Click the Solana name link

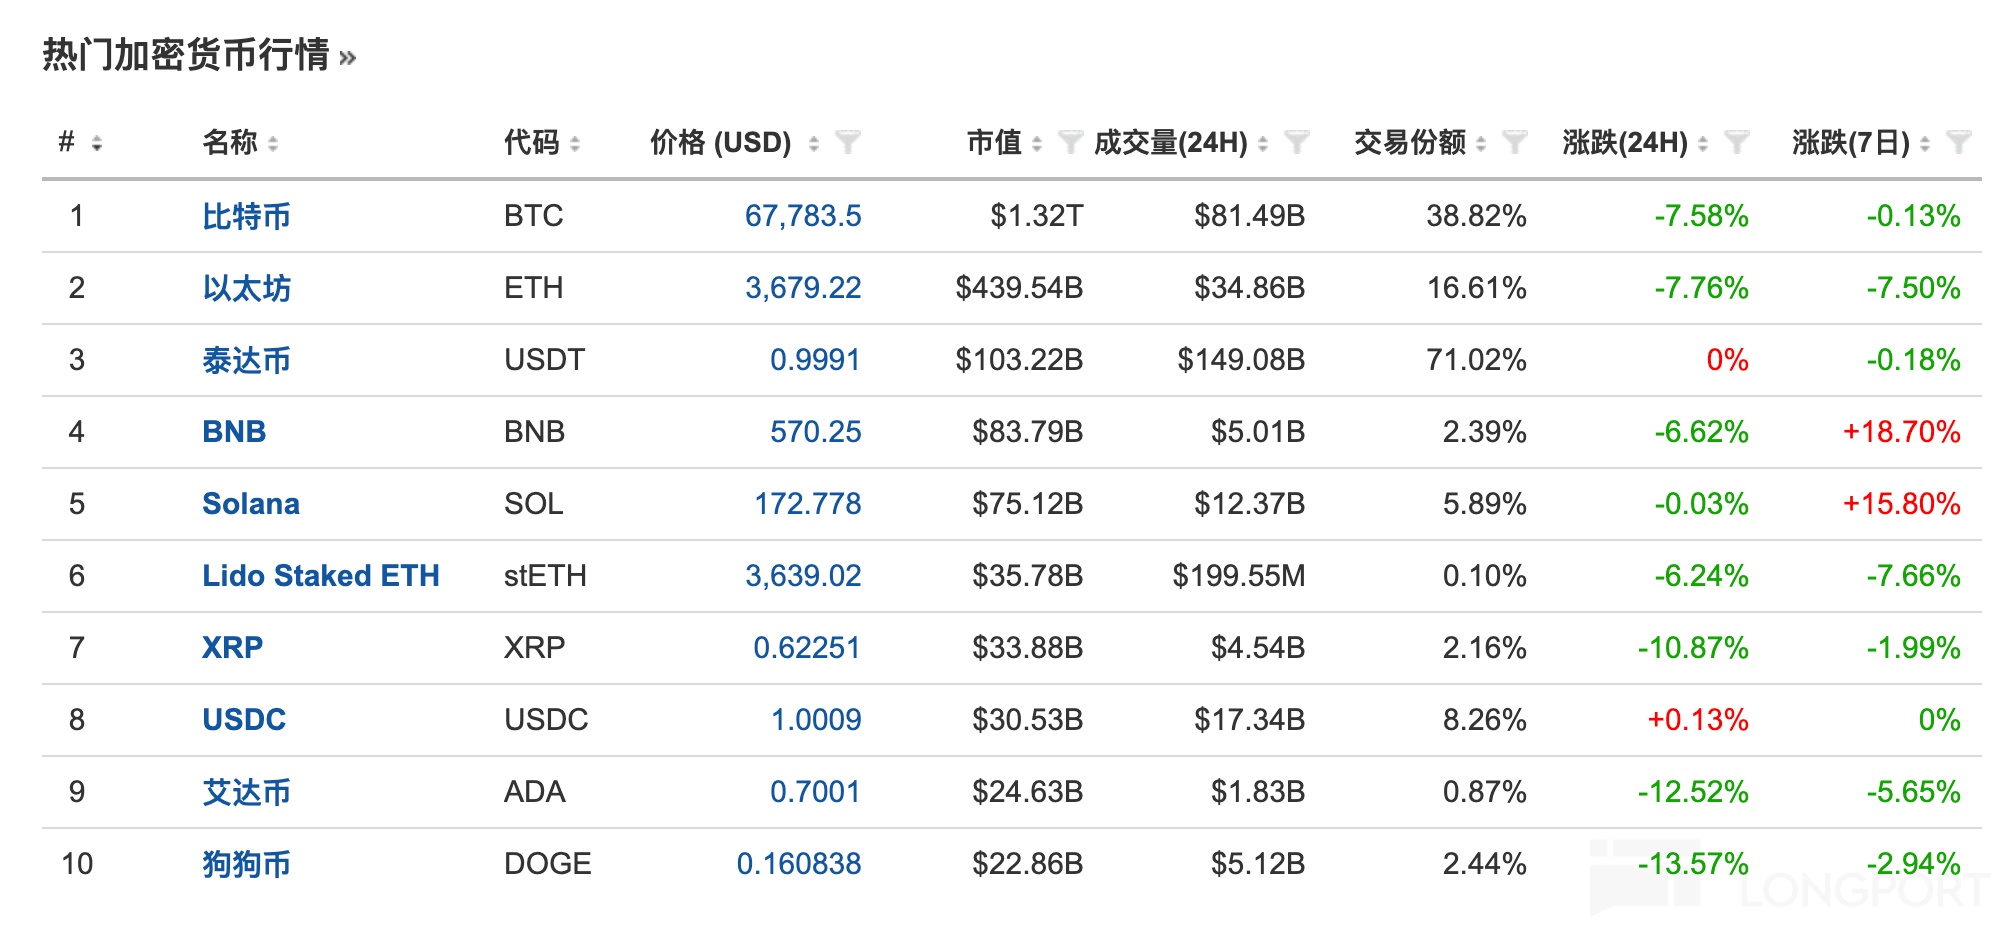point(250,504)
